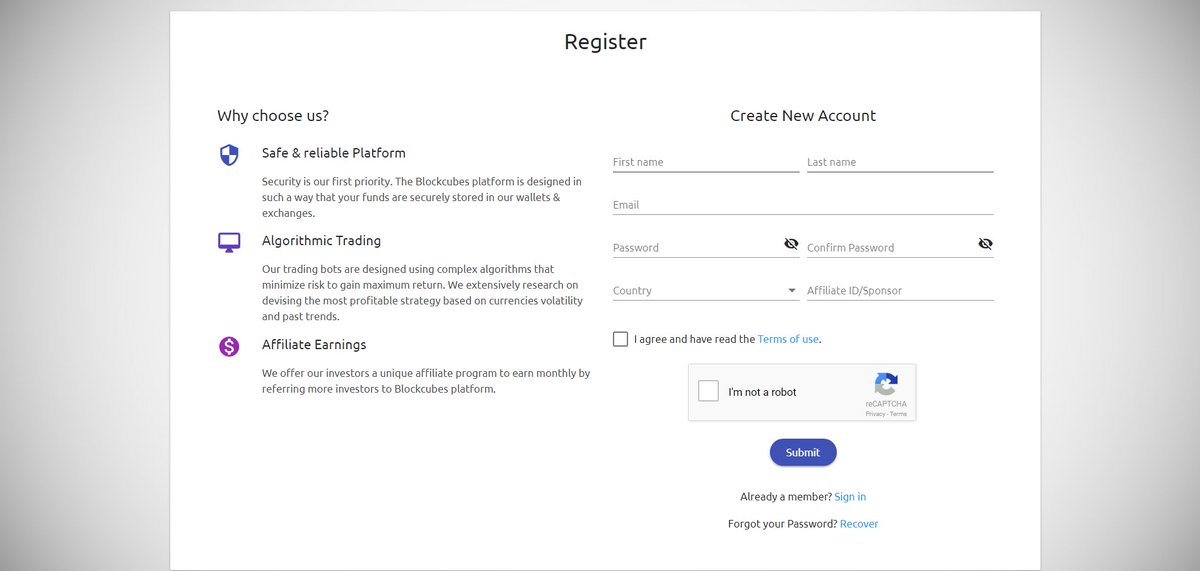The image size is (1200, 571).
Task: Open reCAPTCHA Privacy link
Action: [874, 413]
